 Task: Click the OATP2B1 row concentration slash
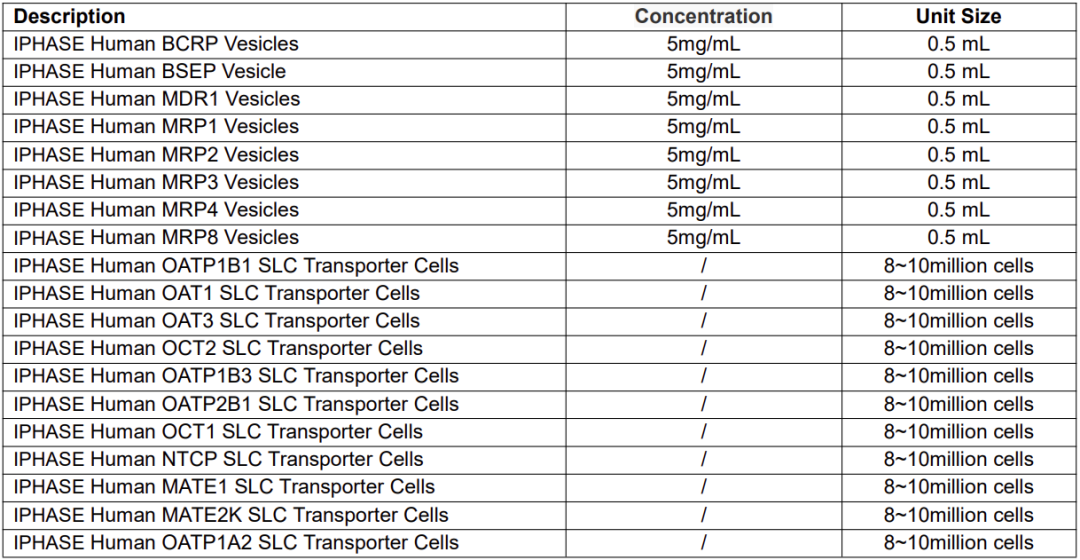(x=703, y=404)
